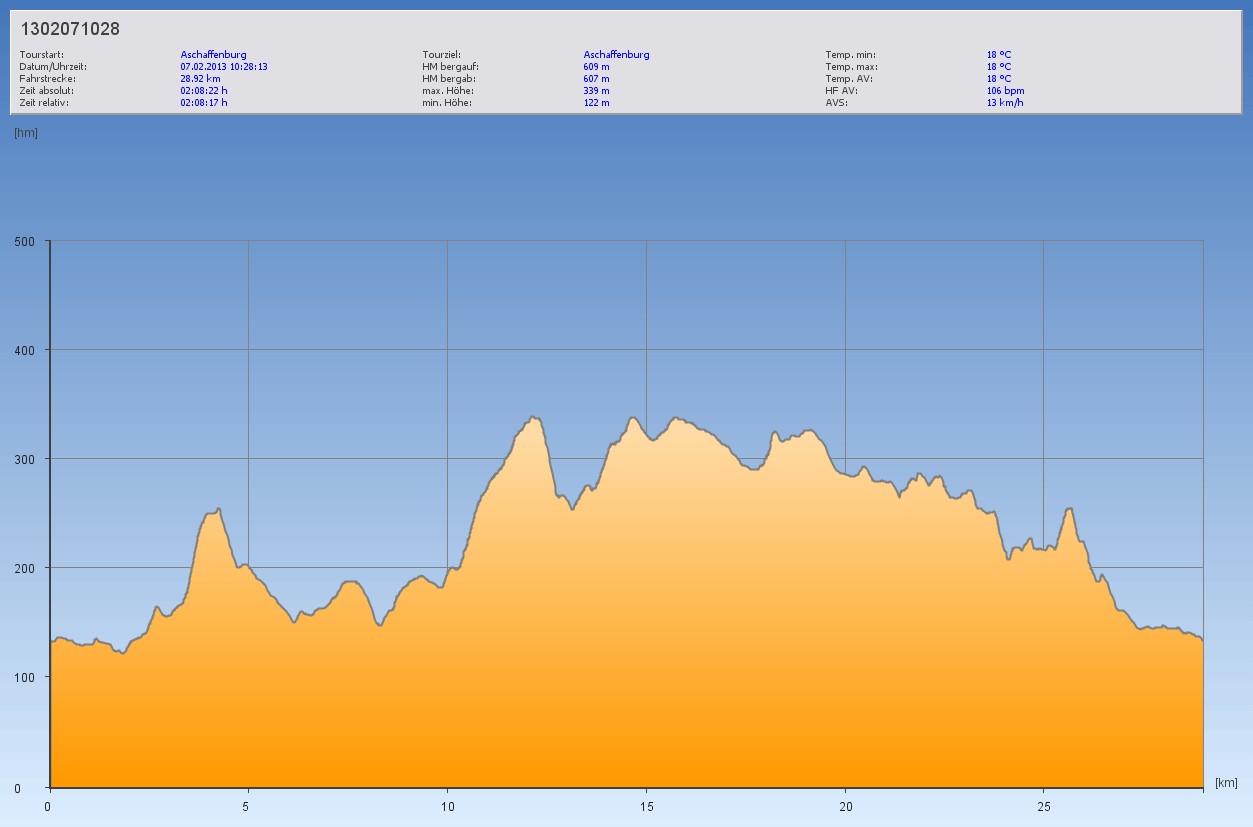Click the AVS value 13 km/h
1253x827 pixels.
(1004, 102)
